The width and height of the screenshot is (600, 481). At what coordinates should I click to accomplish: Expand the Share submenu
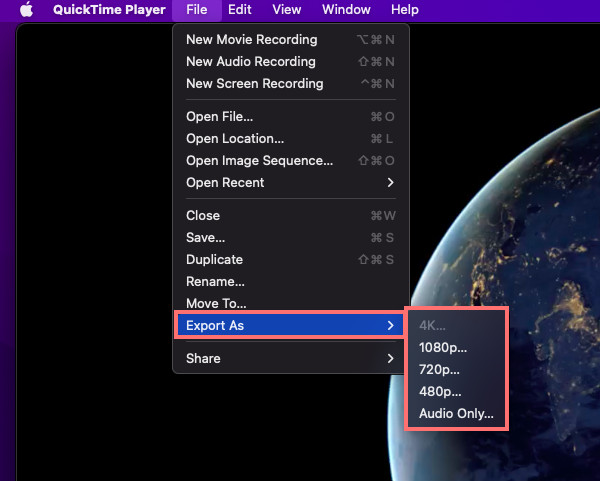pos(291,359)
